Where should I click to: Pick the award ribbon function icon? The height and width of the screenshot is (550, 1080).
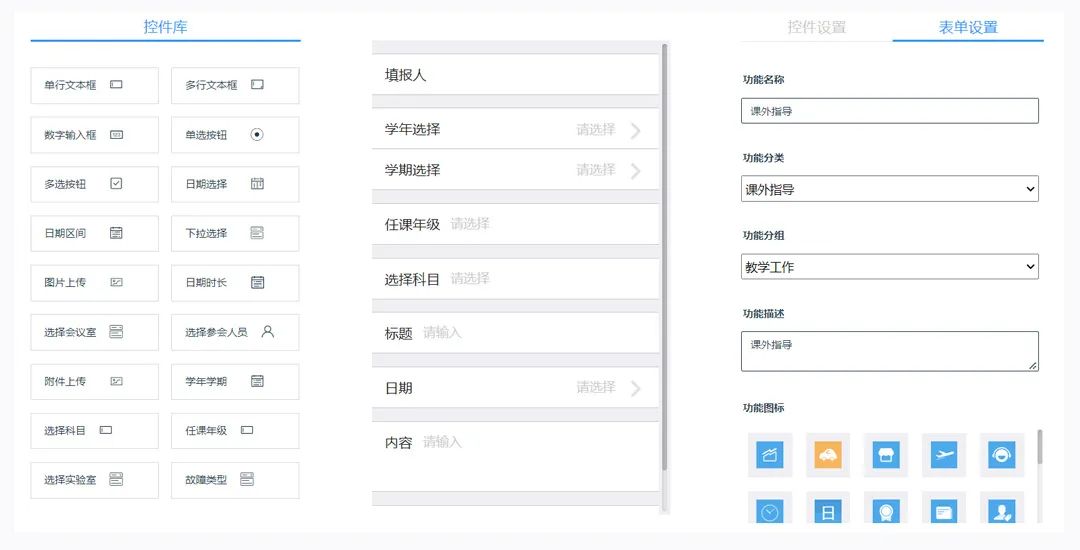click(x=886, y=509)
